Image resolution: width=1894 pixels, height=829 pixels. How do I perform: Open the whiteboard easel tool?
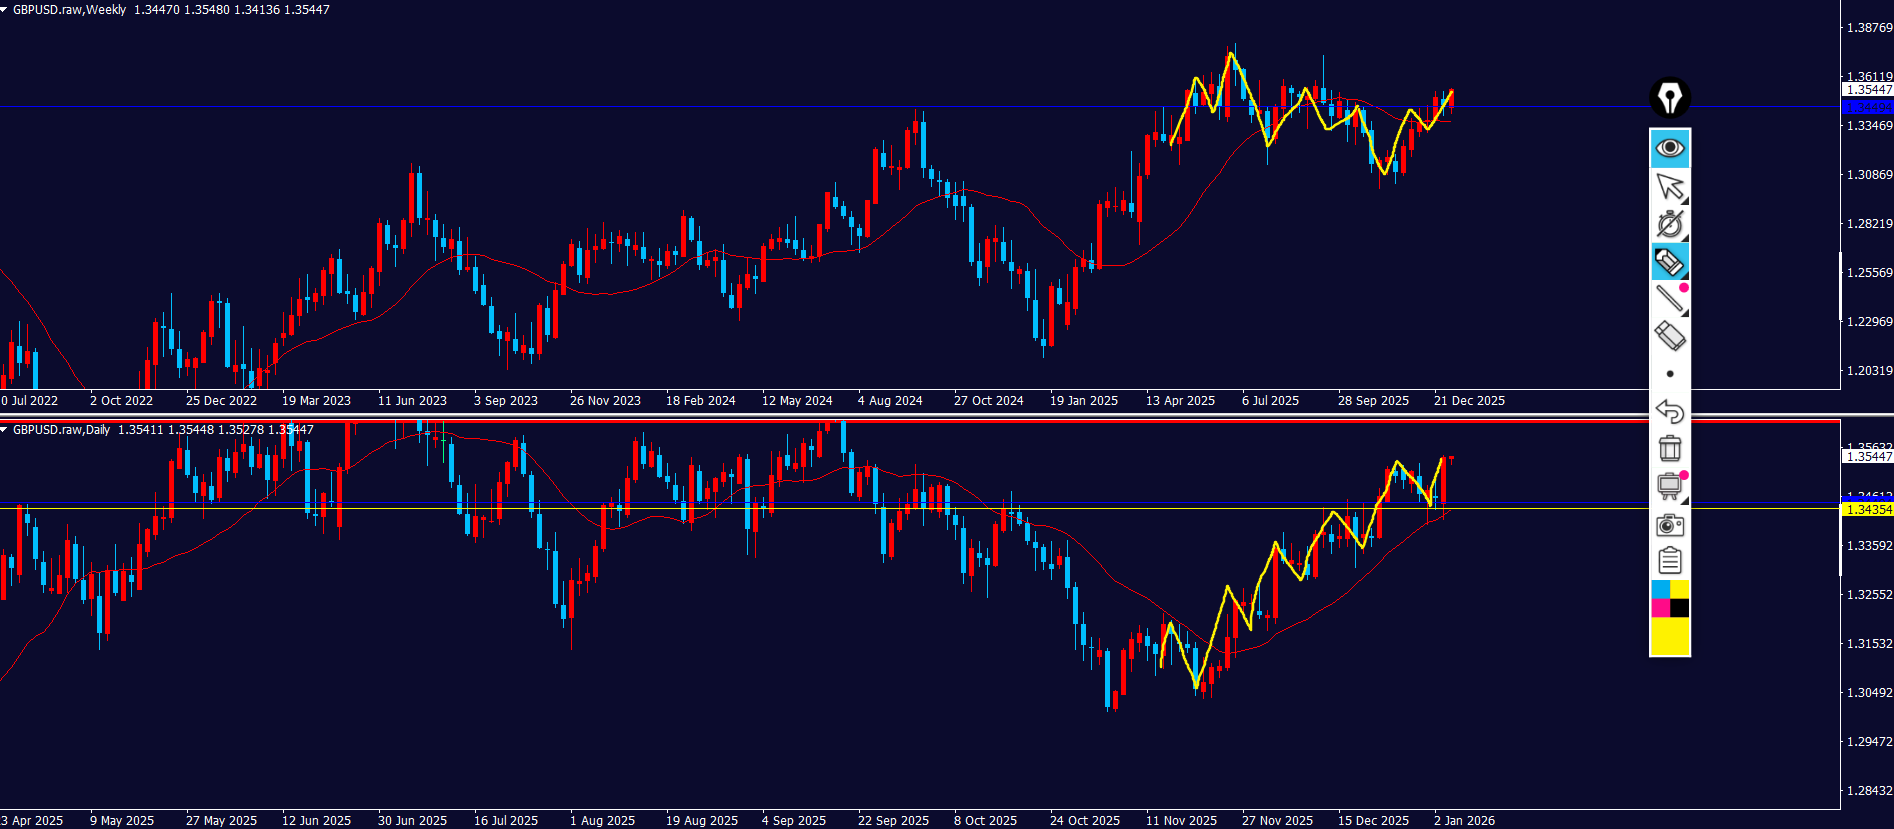(x=1669, y=486)
